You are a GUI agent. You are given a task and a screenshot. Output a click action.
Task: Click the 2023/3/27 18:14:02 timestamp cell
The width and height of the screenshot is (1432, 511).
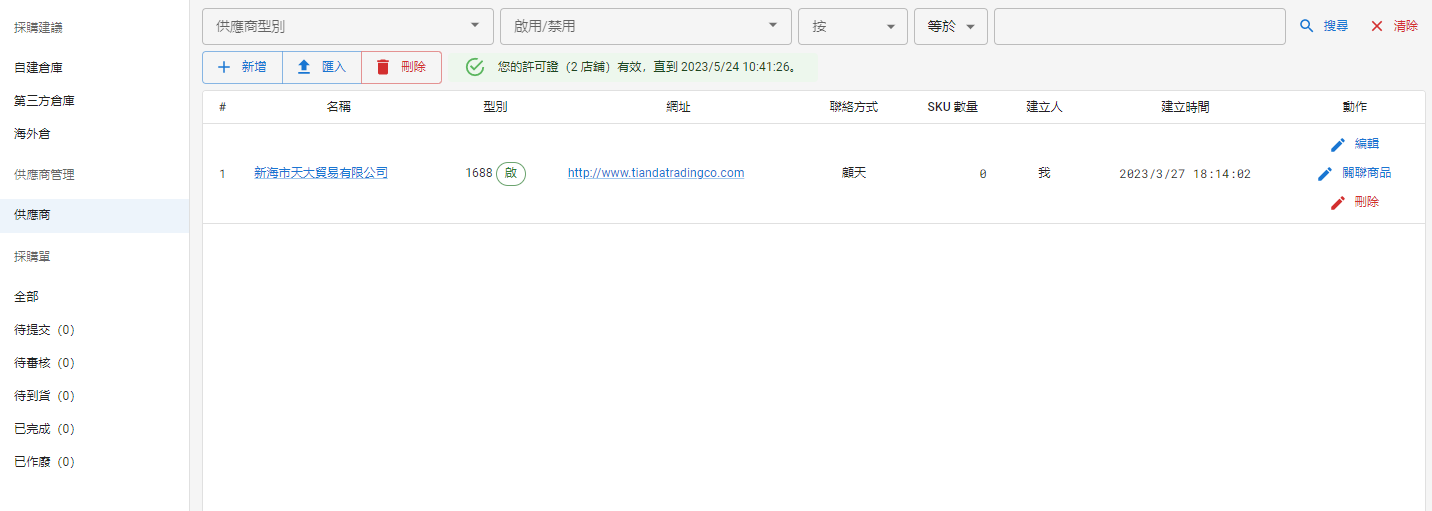point(1185,174)
